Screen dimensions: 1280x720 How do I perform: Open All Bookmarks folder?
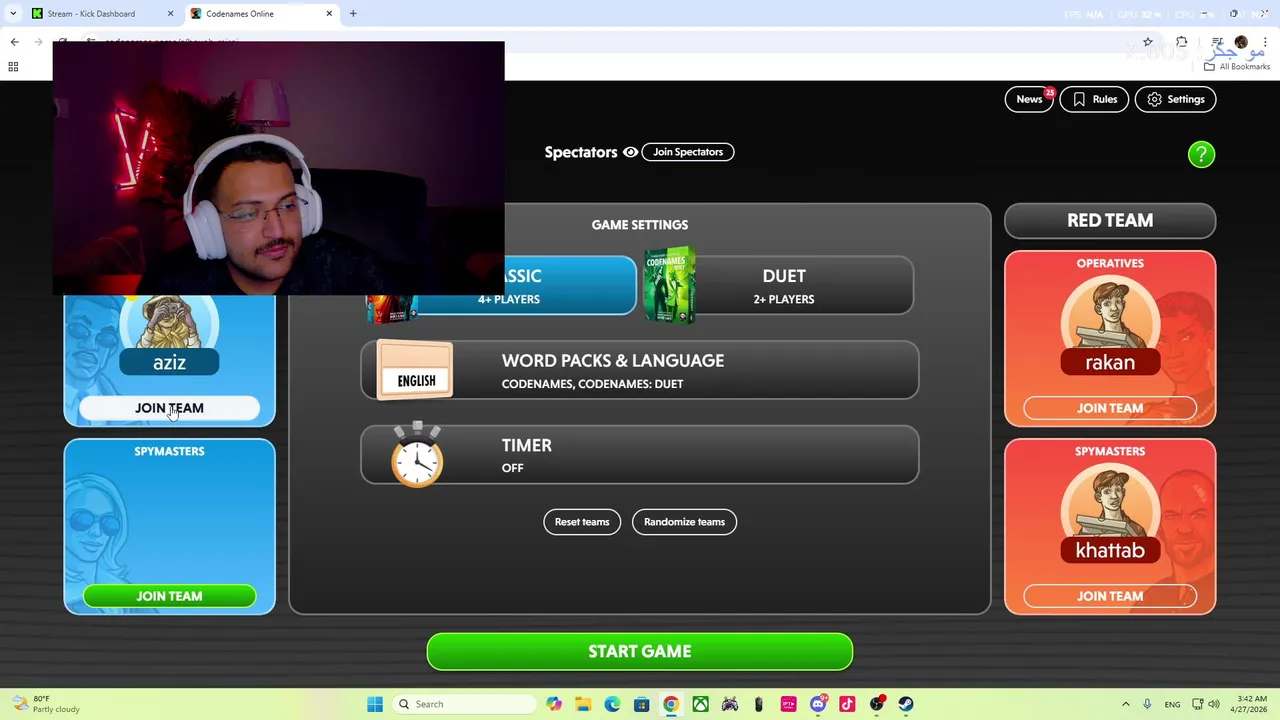point(1237,67)
